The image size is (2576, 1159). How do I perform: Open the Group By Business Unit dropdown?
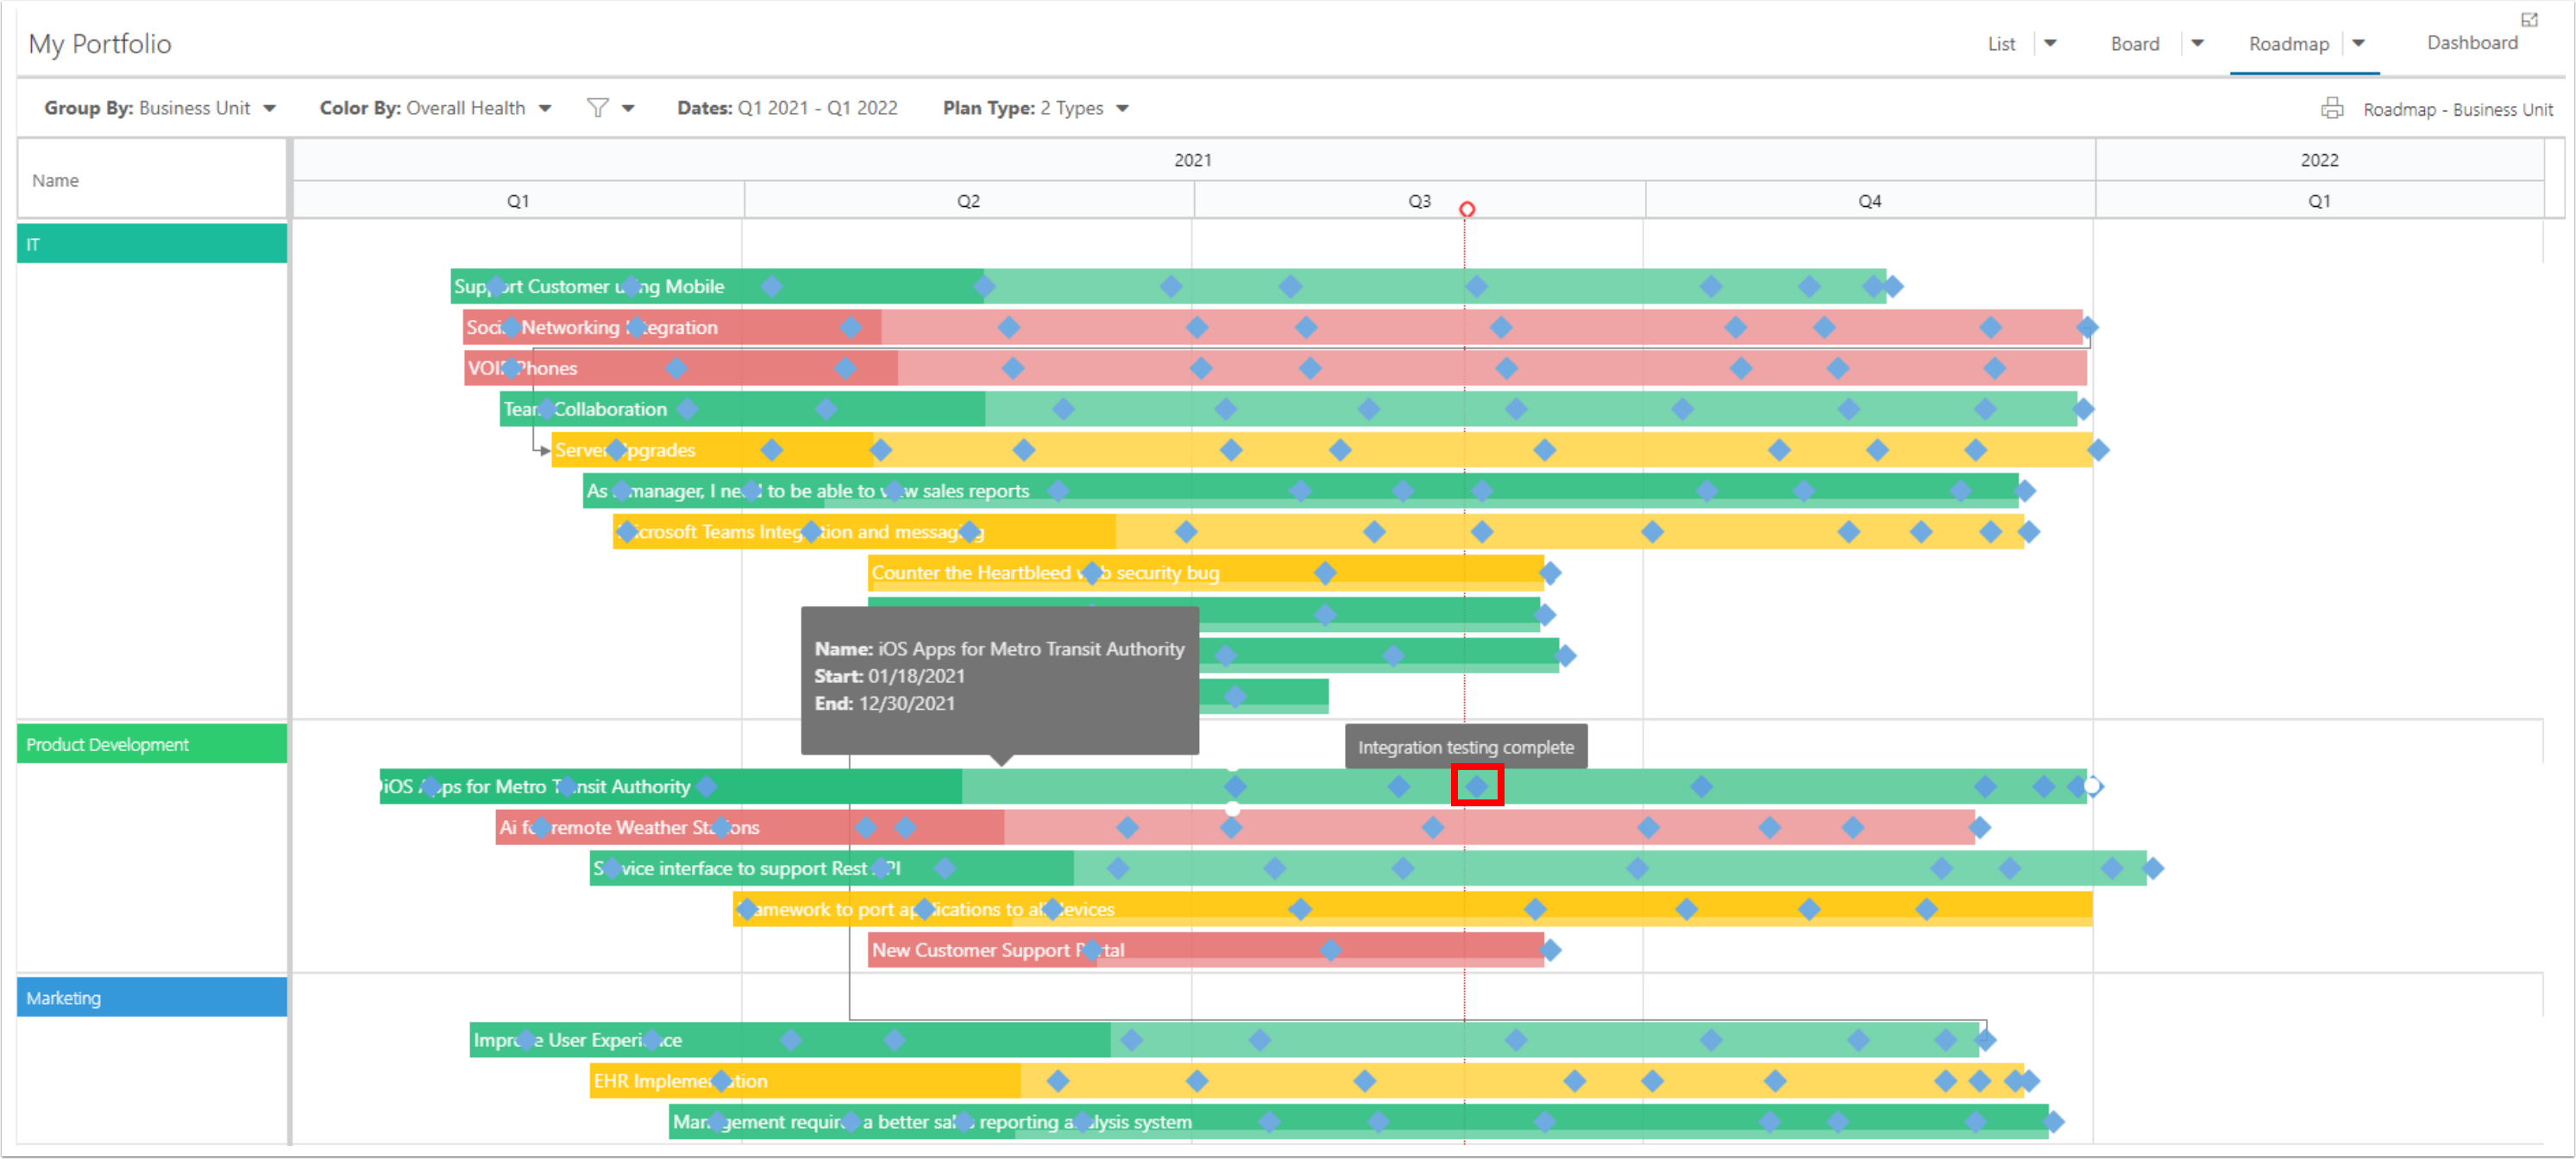coord(160,108)
